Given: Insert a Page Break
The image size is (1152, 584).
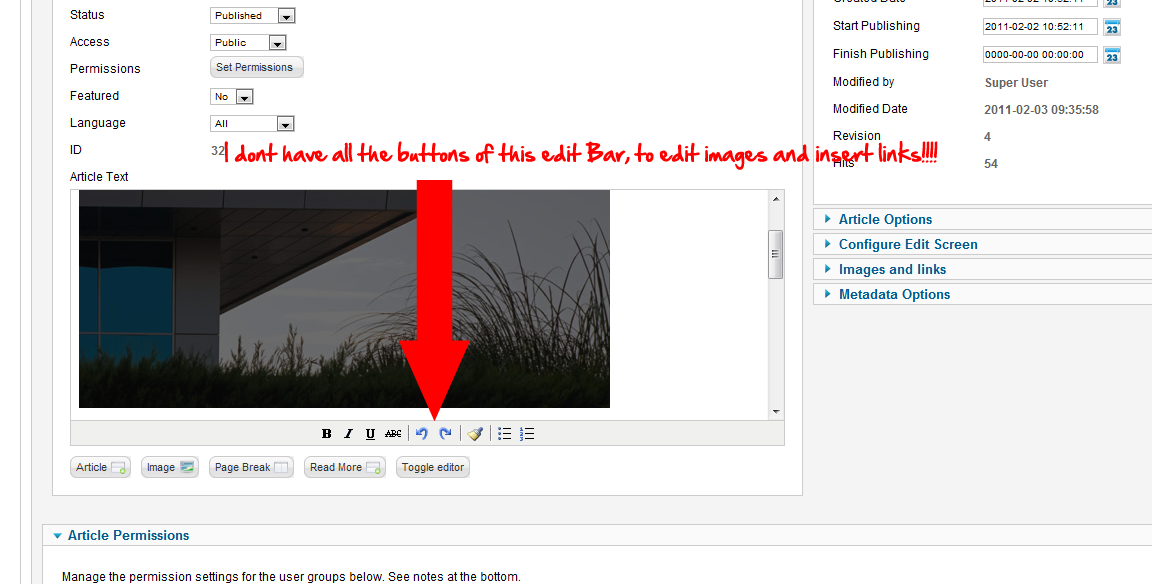Looking at the screenshot, I should [251, 467].
